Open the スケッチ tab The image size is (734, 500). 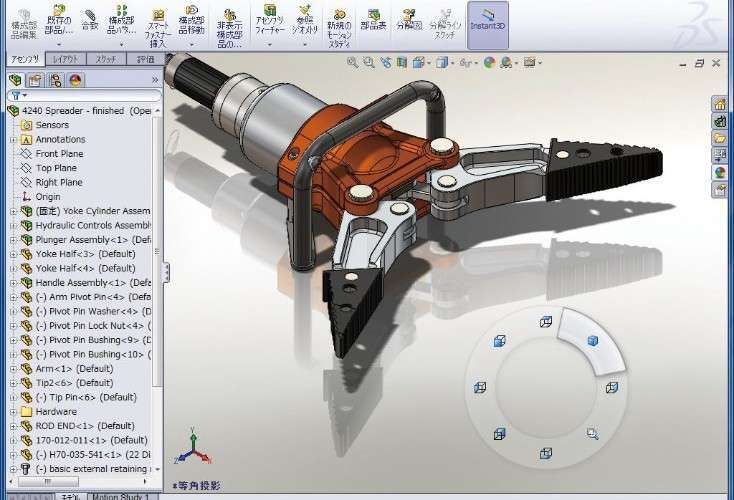pos(105,60)
